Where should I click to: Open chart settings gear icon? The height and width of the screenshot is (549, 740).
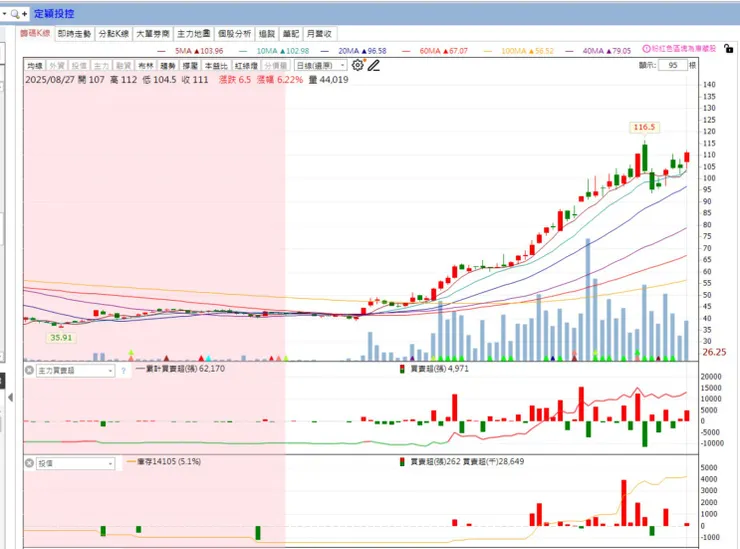tap(358, 65)
